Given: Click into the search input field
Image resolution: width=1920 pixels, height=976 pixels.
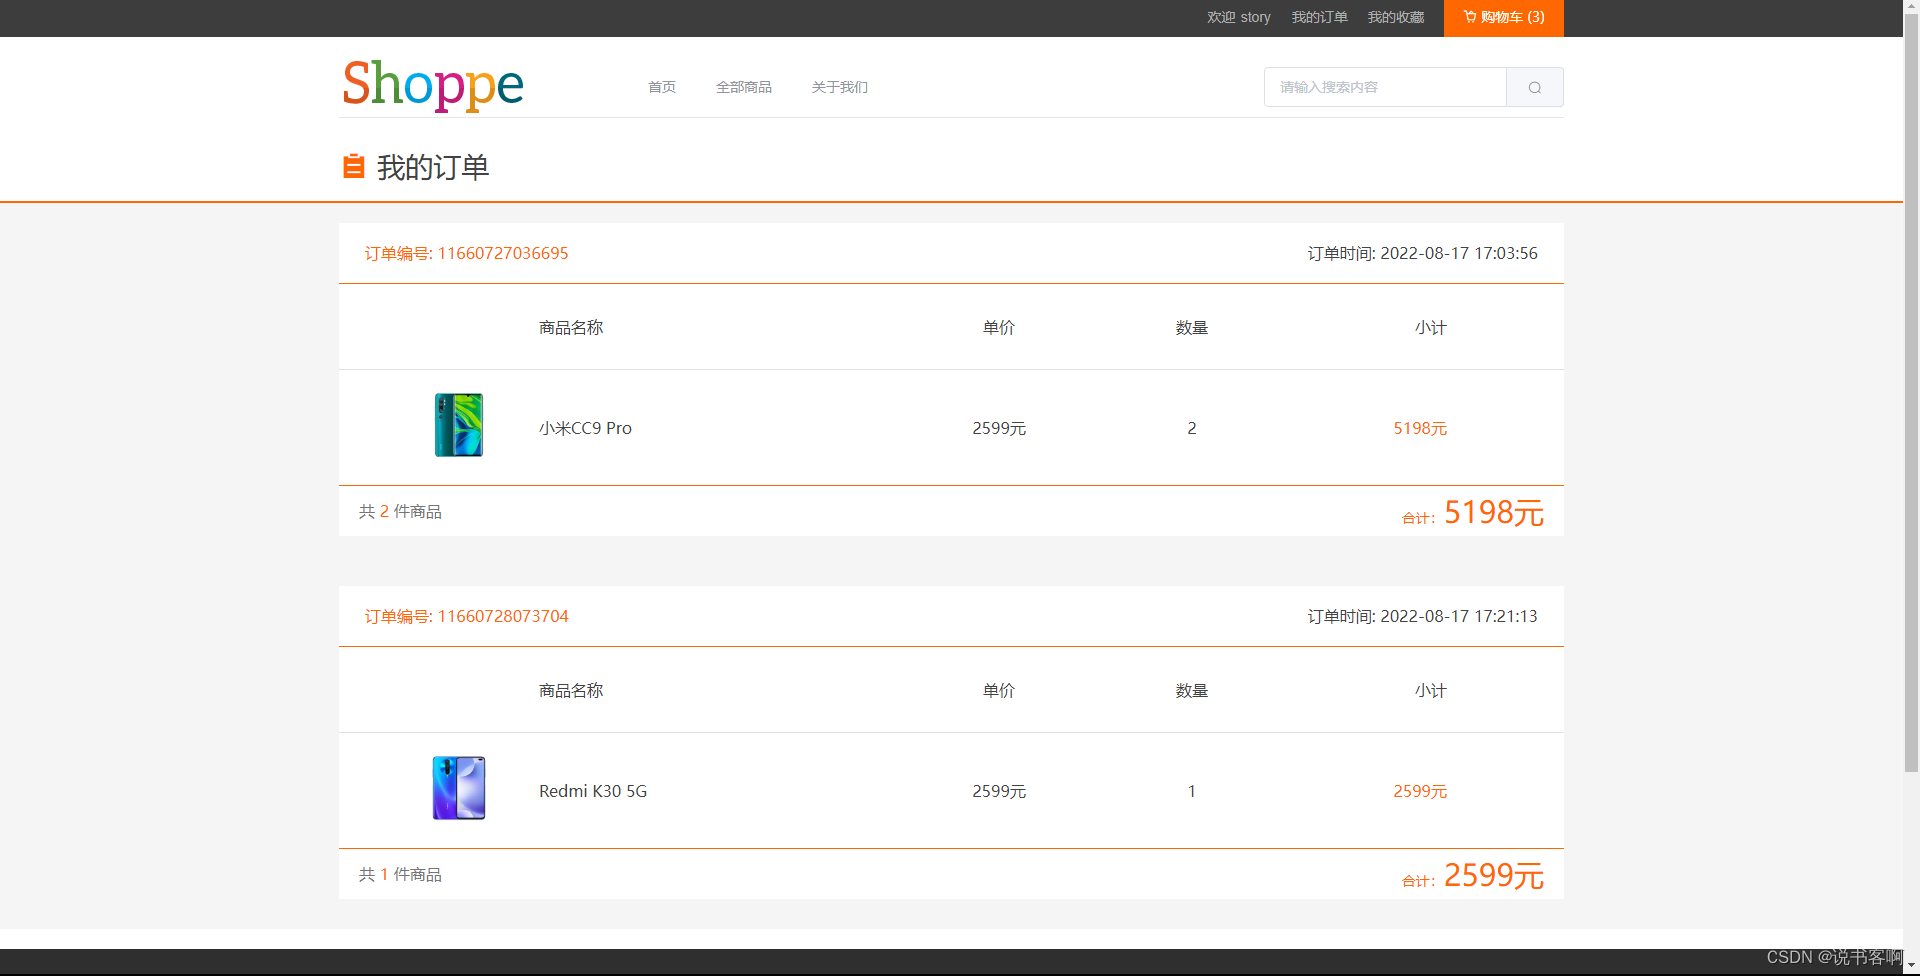Looking at the screenshot, I should (1385, 87).
